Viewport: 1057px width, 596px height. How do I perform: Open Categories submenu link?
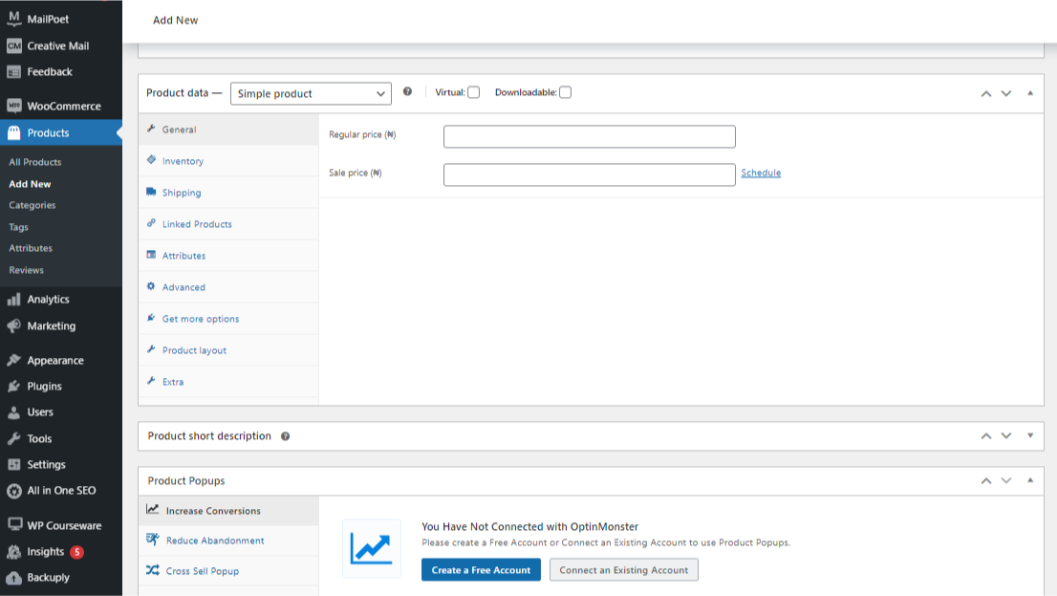(32, 205)
